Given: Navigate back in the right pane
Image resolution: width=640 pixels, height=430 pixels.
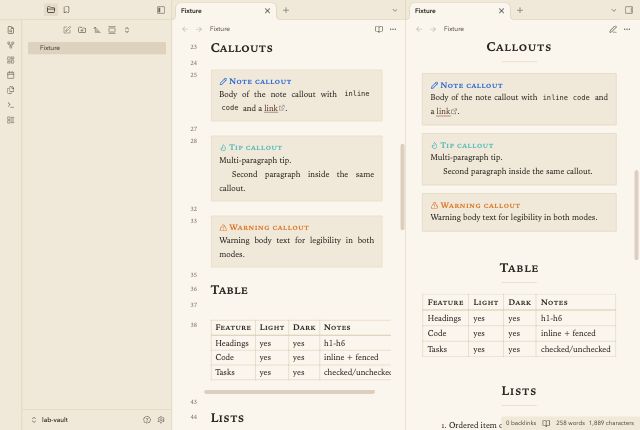Looking at the screenshot, I should tap(419, 29).
